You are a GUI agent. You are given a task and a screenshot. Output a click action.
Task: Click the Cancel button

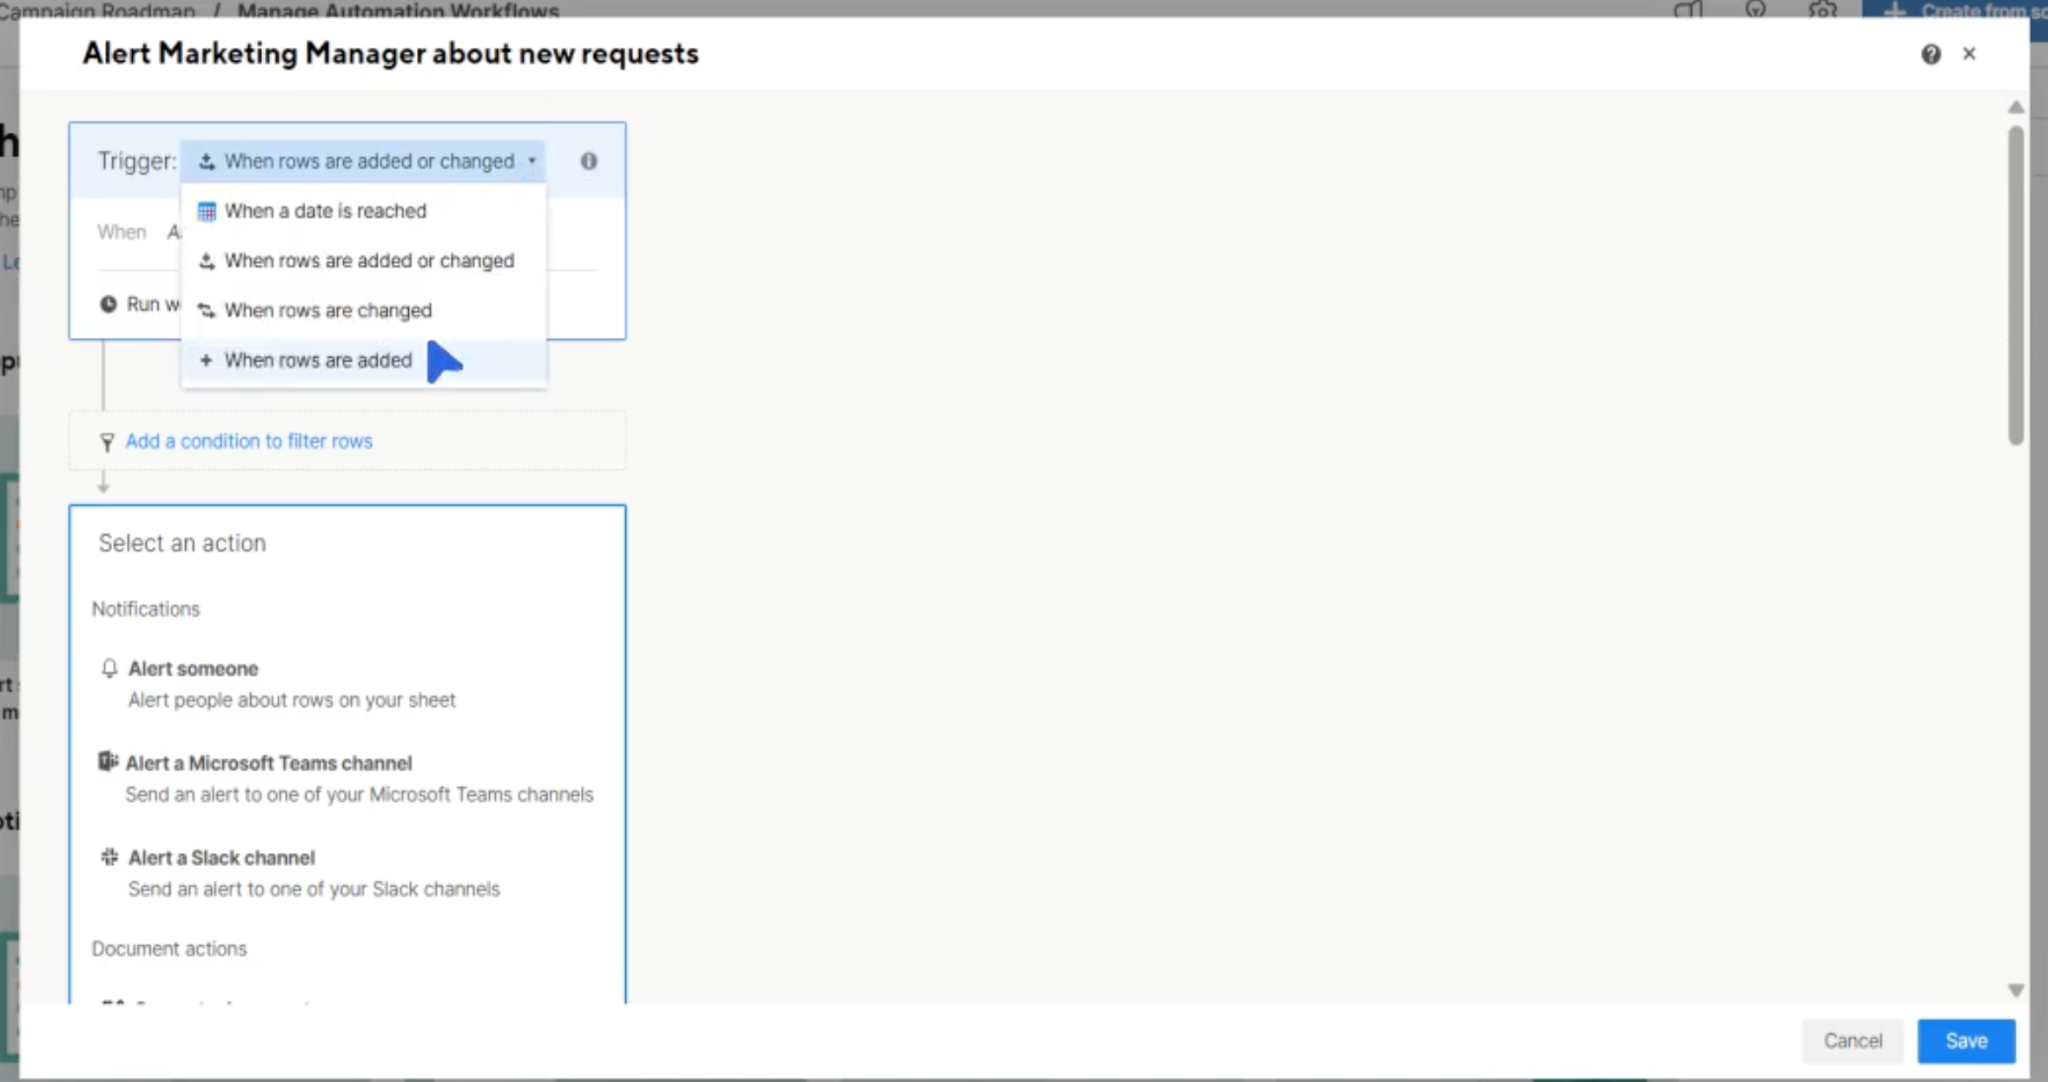pyautogui.click(x=1853, y=1041)
